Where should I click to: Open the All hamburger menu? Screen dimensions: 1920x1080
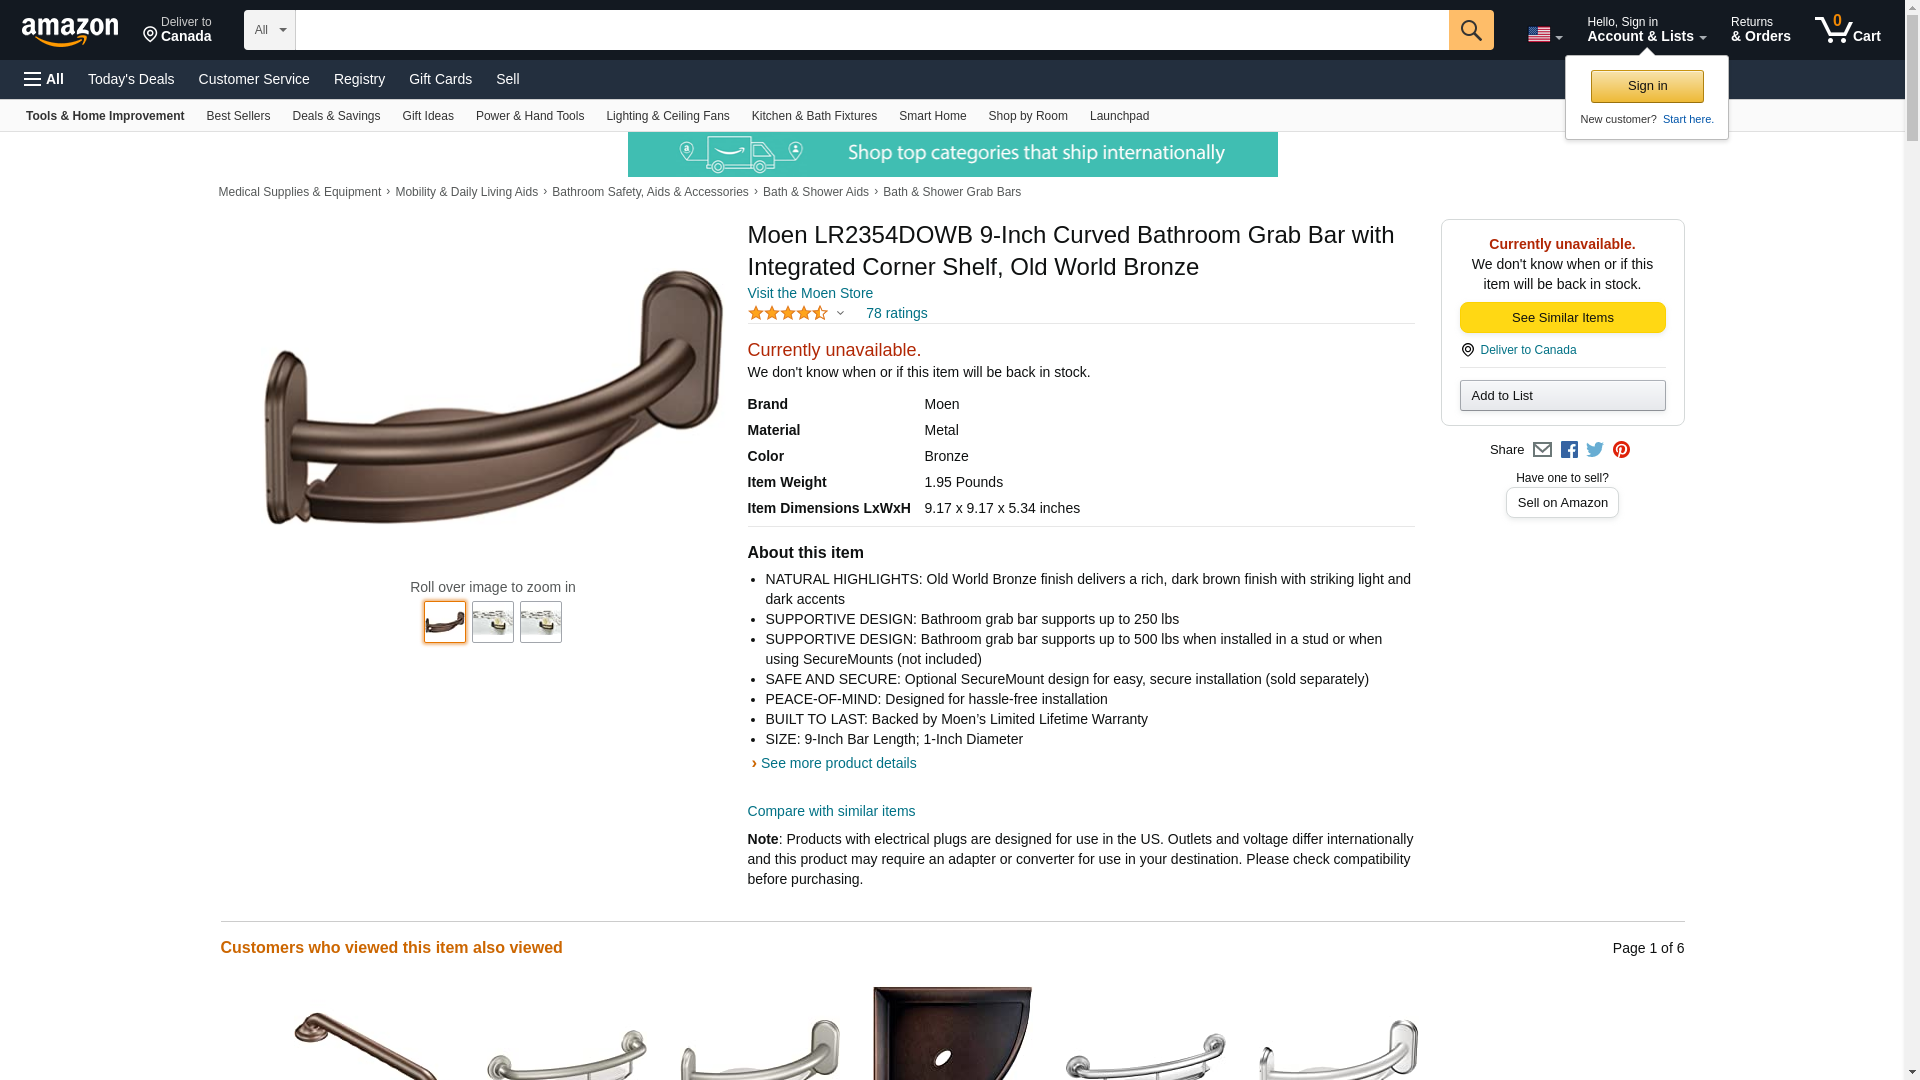pyautogui.click(x=44, y=79)
